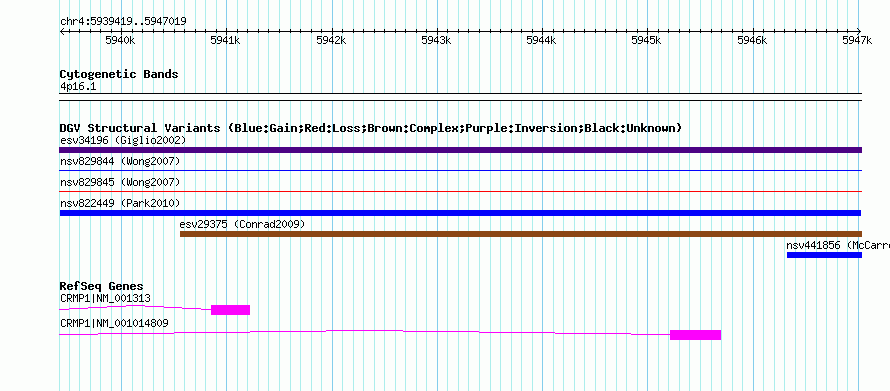Click the RefSeq Genes track title
This screenshot has height=391, width=890.
pyautogui.click(x=102, y=286)
